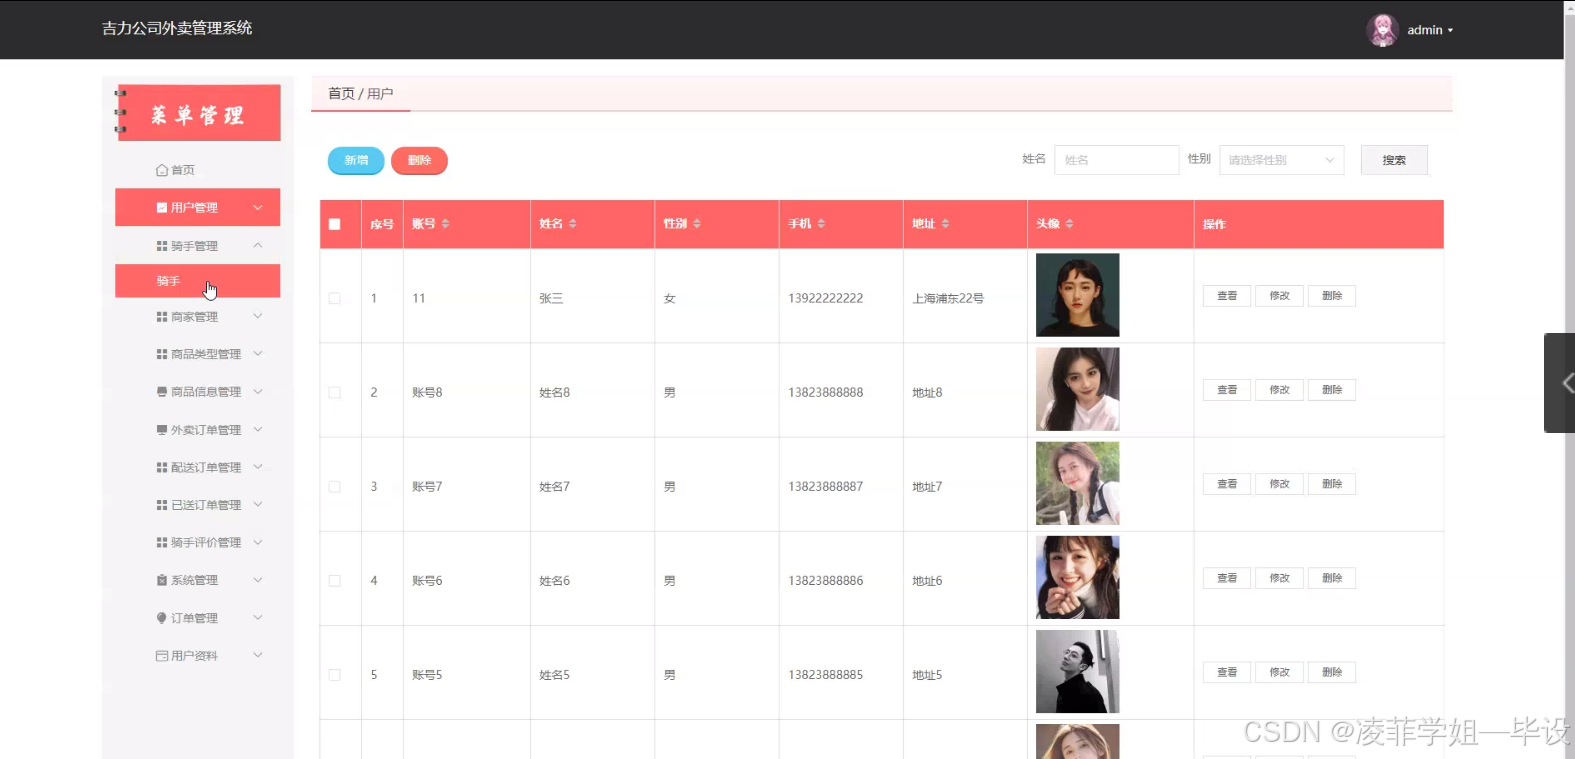Click the icon beside 用户管理
The height and width of the screenshot is (759, 1575).
click(x=162, y=208)
